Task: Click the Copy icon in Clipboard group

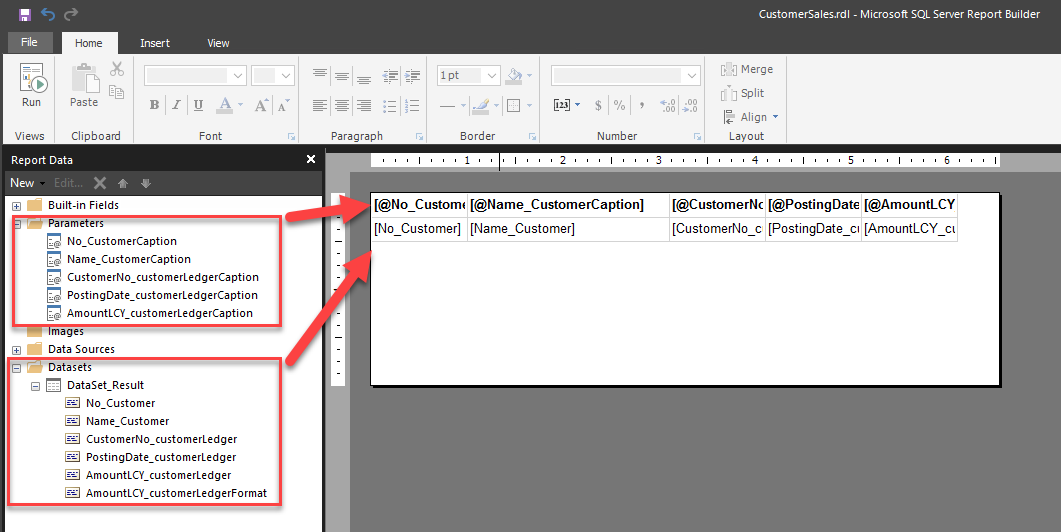Action: (x=117, y=92)
